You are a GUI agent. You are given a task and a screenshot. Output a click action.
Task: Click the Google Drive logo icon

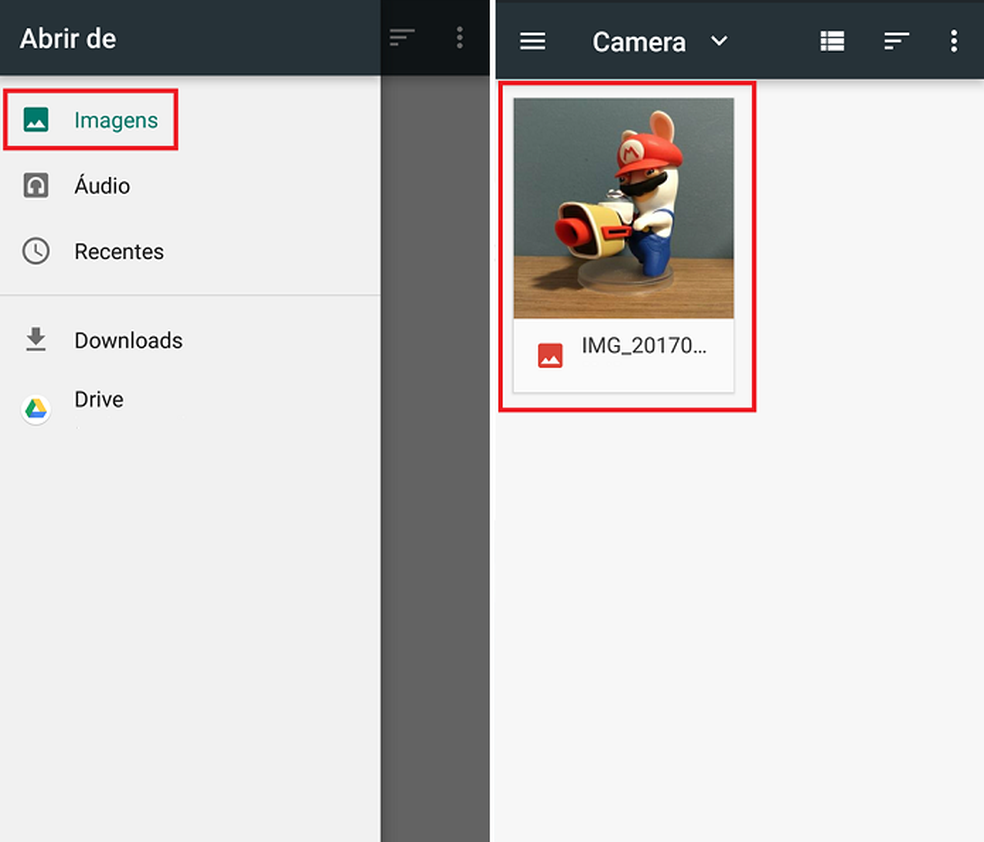[x=36, y=409]
